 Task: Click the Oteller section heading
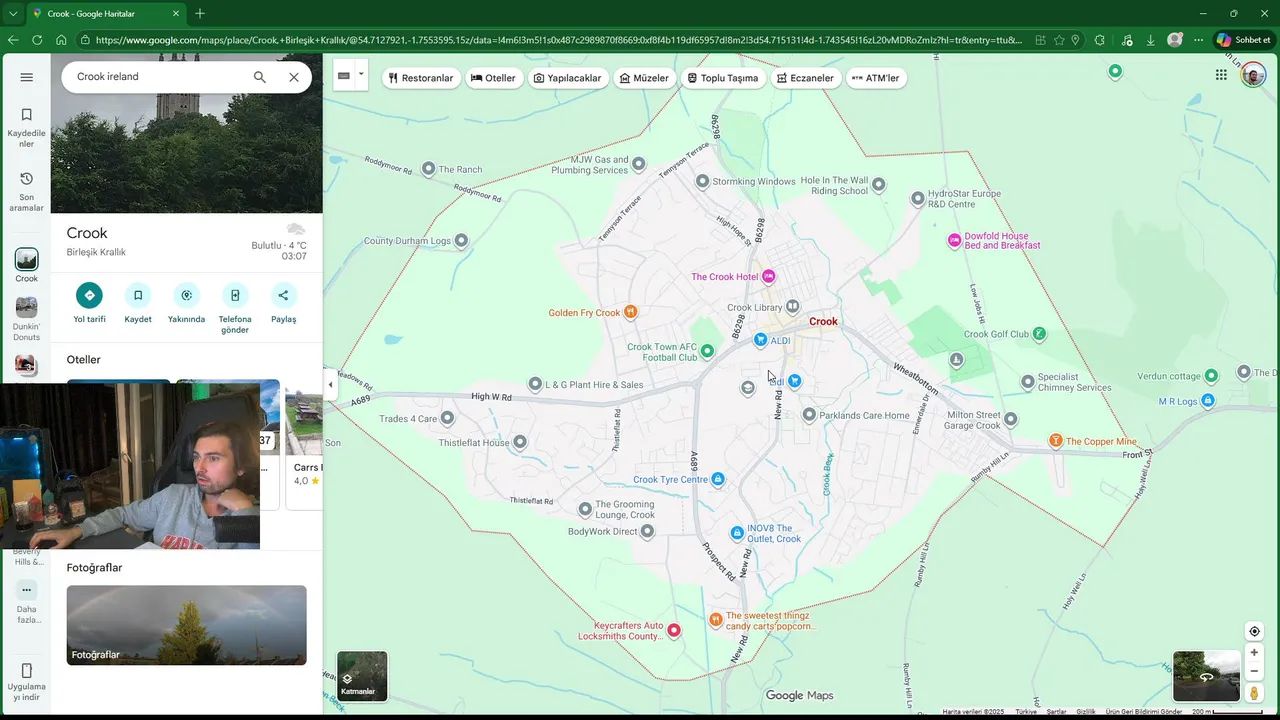click(84, 359)
